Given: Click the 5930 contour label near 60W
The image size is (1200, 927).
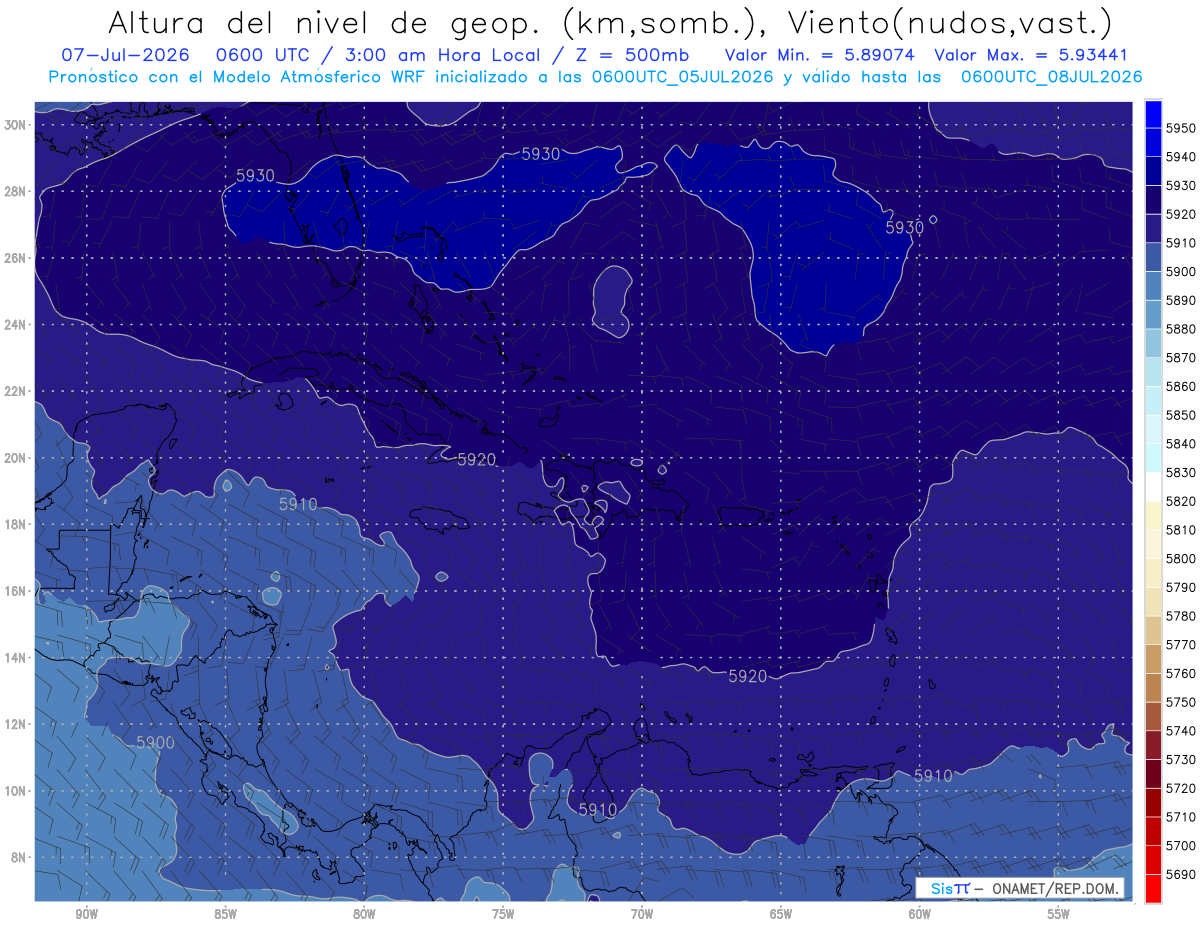Looking at the screenshot, I should coord(905,228).
